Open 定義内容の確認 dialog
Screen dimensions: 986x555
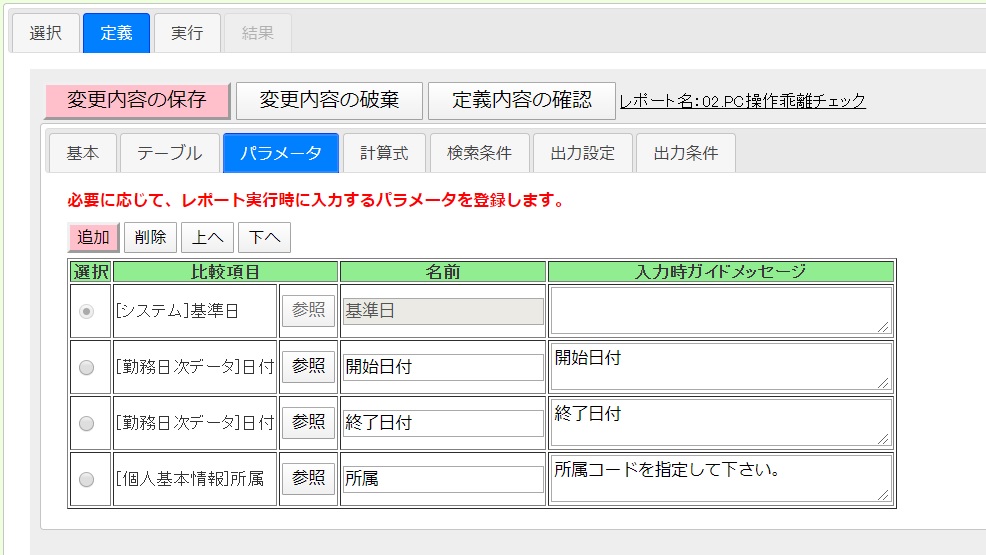(x=522, y=100)
